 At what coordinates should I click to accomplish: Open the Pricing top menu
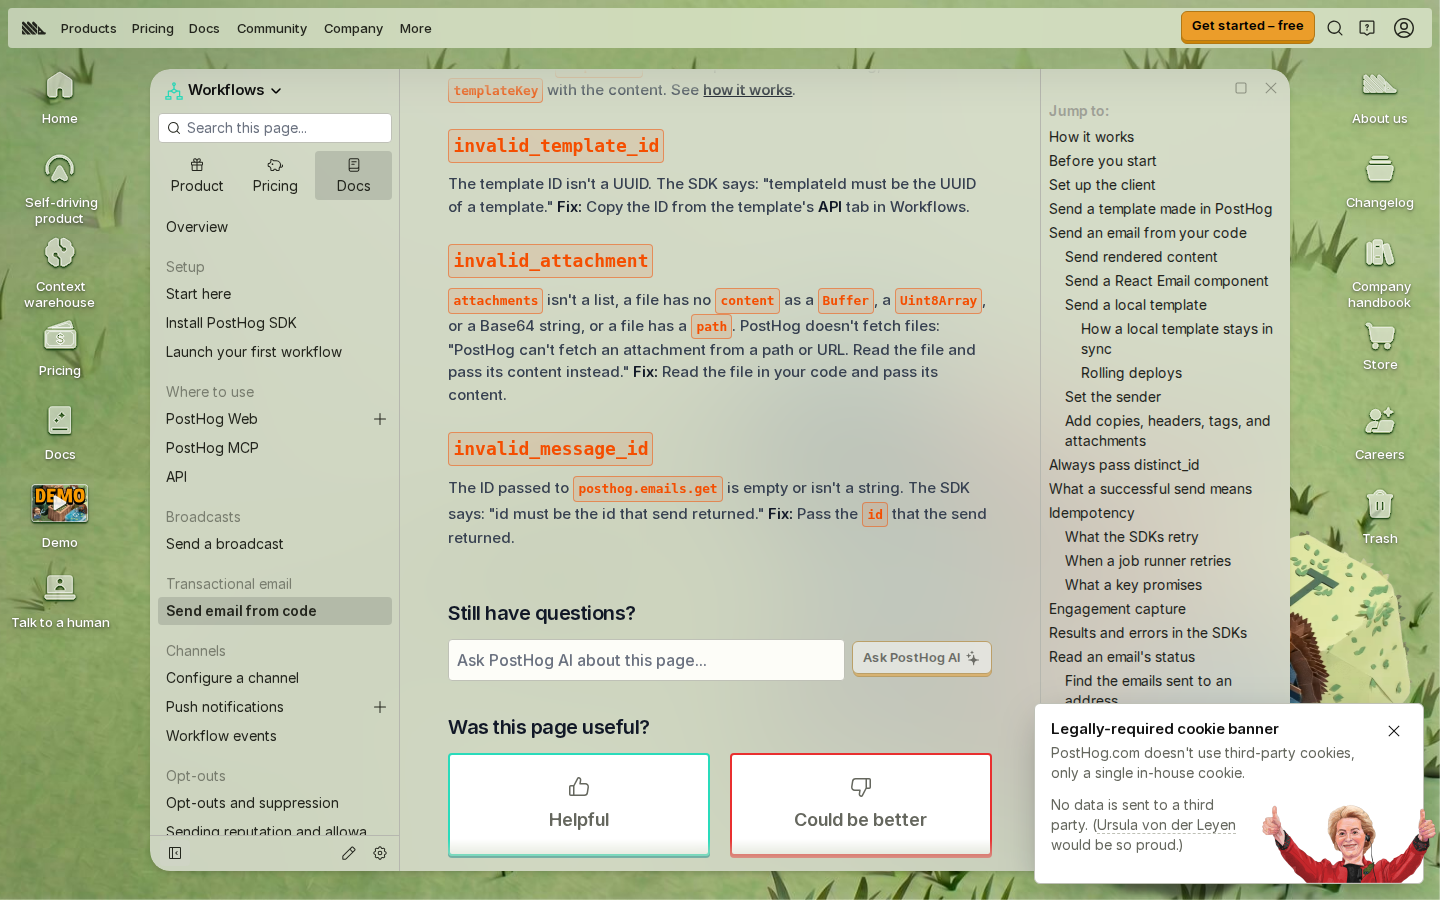152,28
